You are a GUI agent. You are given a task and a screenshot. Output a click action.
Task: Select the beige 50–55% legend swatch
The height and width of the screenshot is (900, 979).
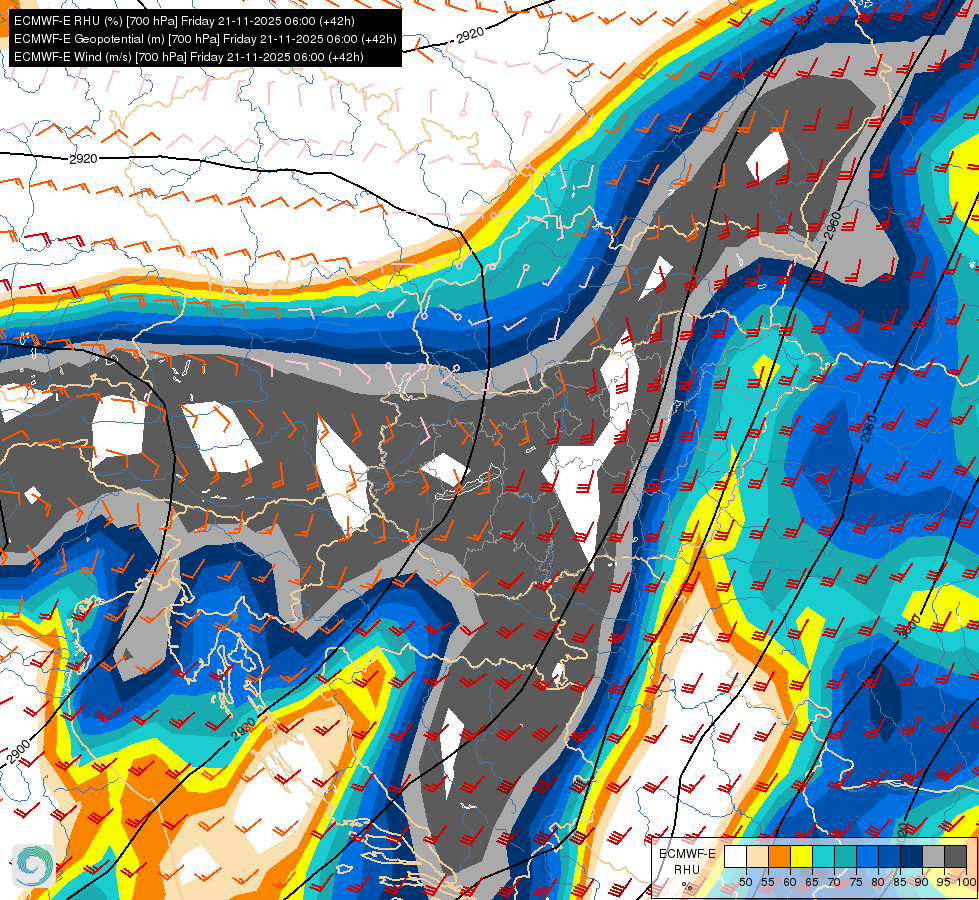click(x=757, y=856)
